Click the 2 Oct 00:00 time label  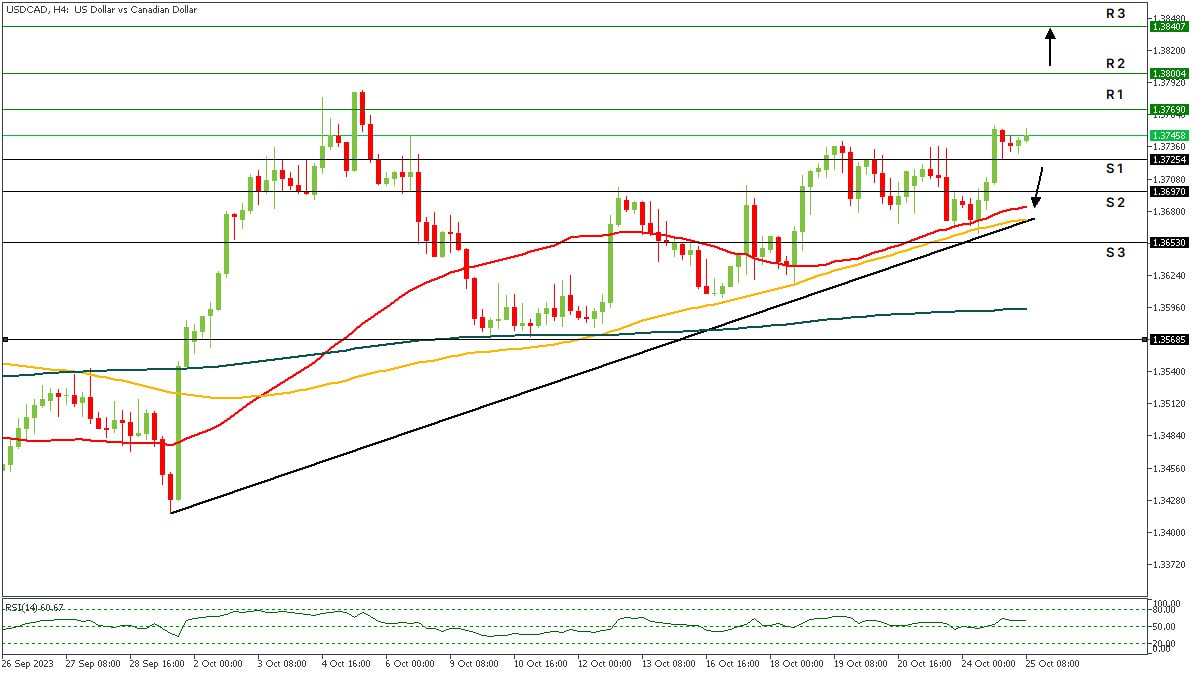[x=220, y=663]
